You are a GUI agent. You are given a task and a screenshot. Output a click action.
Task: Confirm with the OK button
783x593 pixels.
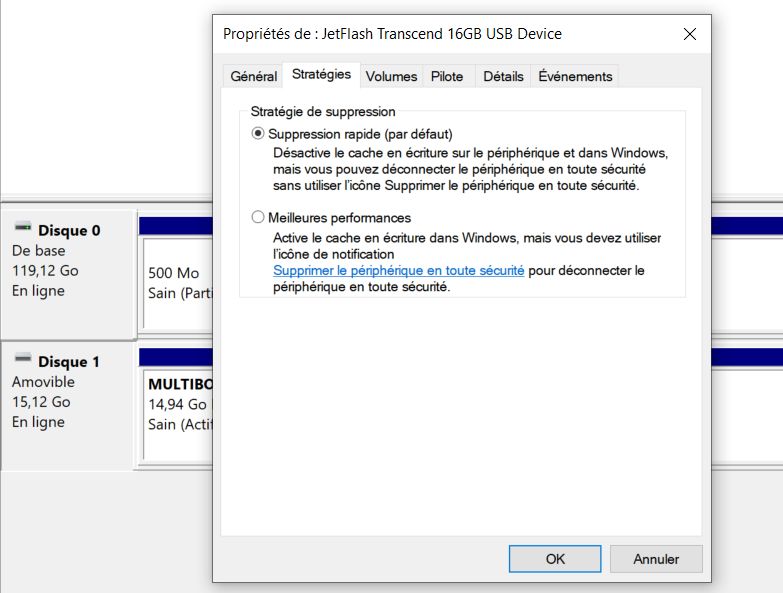point(555,559)
